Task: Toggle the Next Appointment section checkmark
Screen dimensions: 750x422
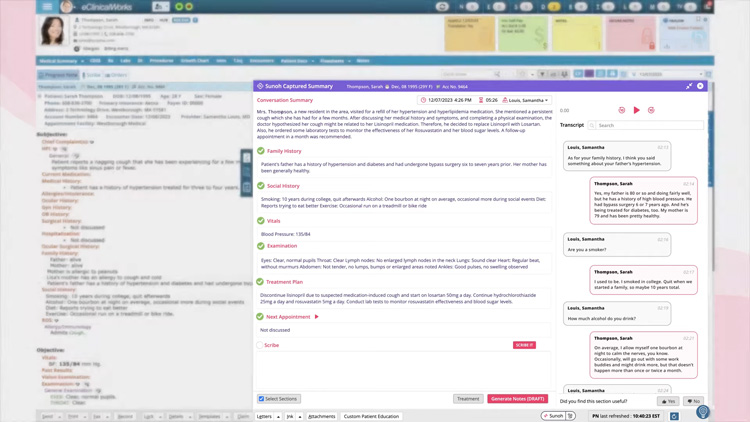Action: pyautogui.click(x=260, y=317)
